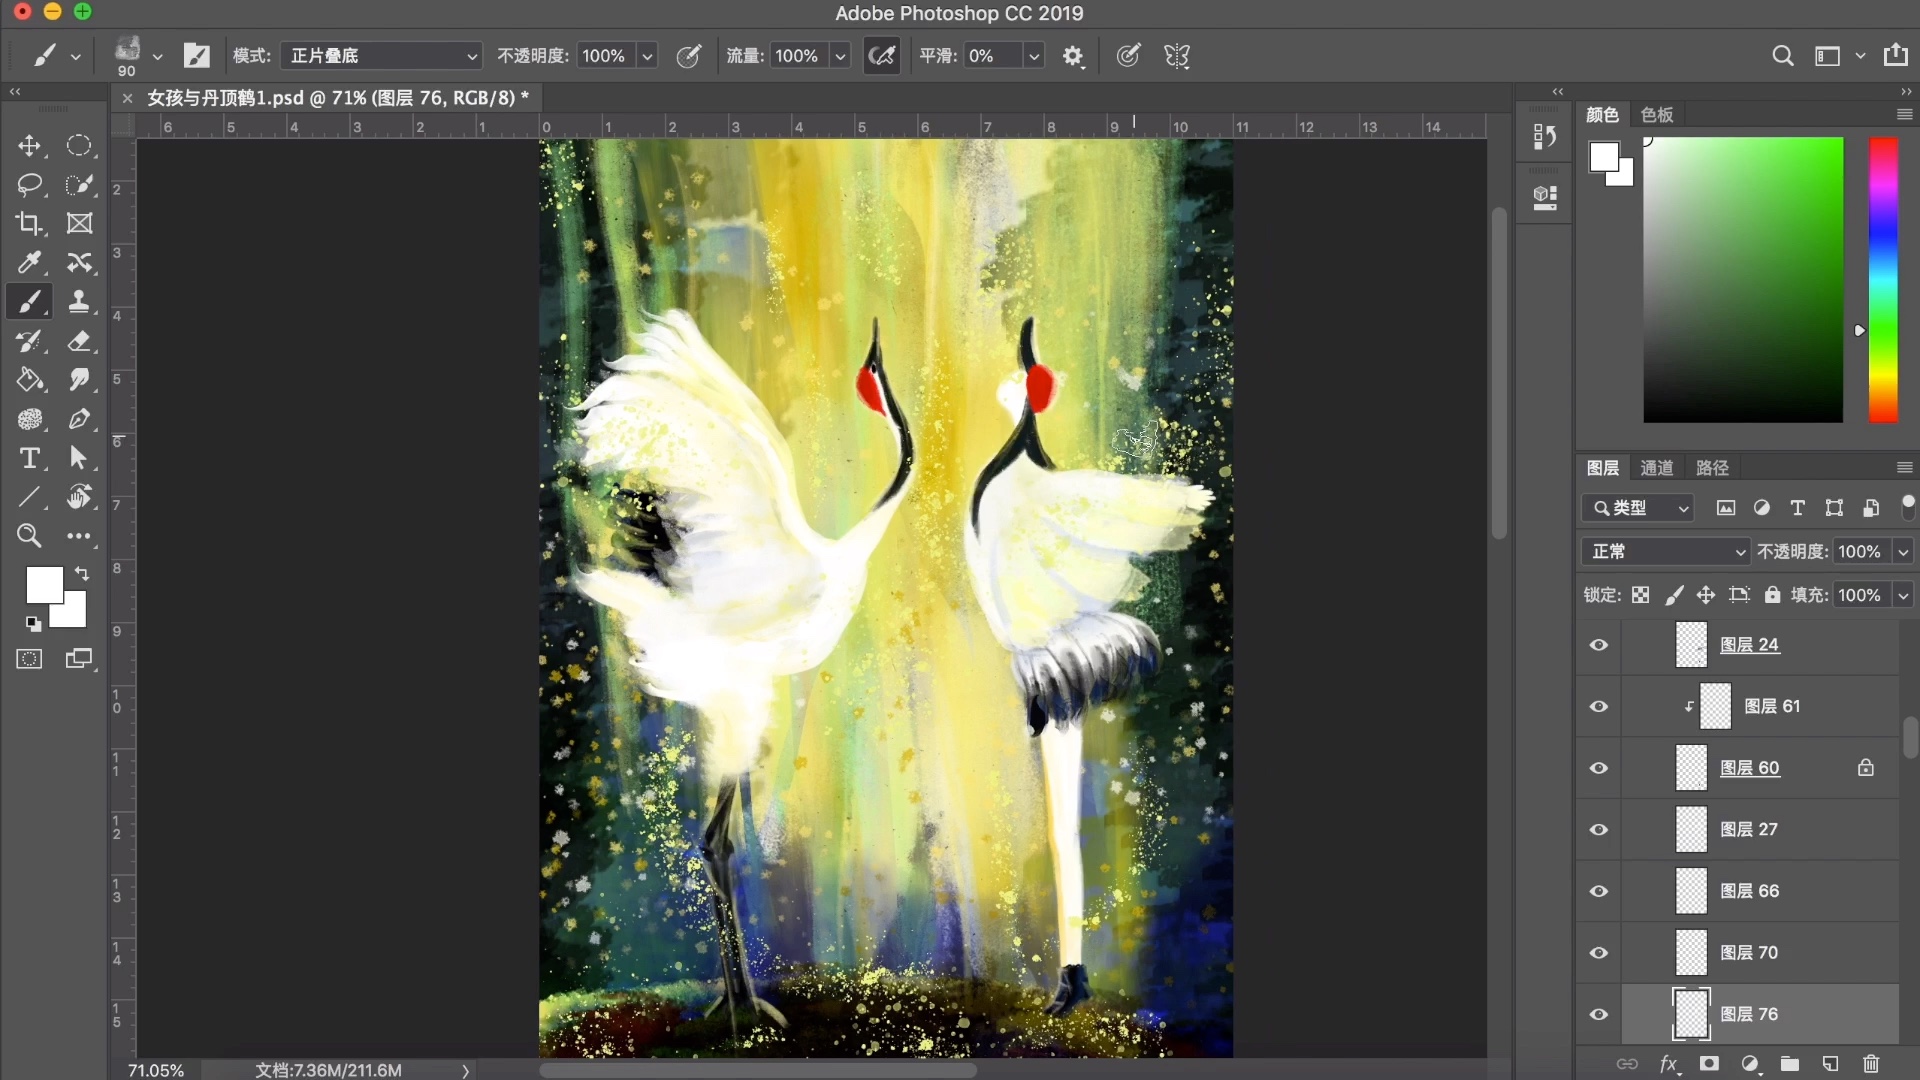
Task: Select the Zoom tool
Action: pos(29,536)
